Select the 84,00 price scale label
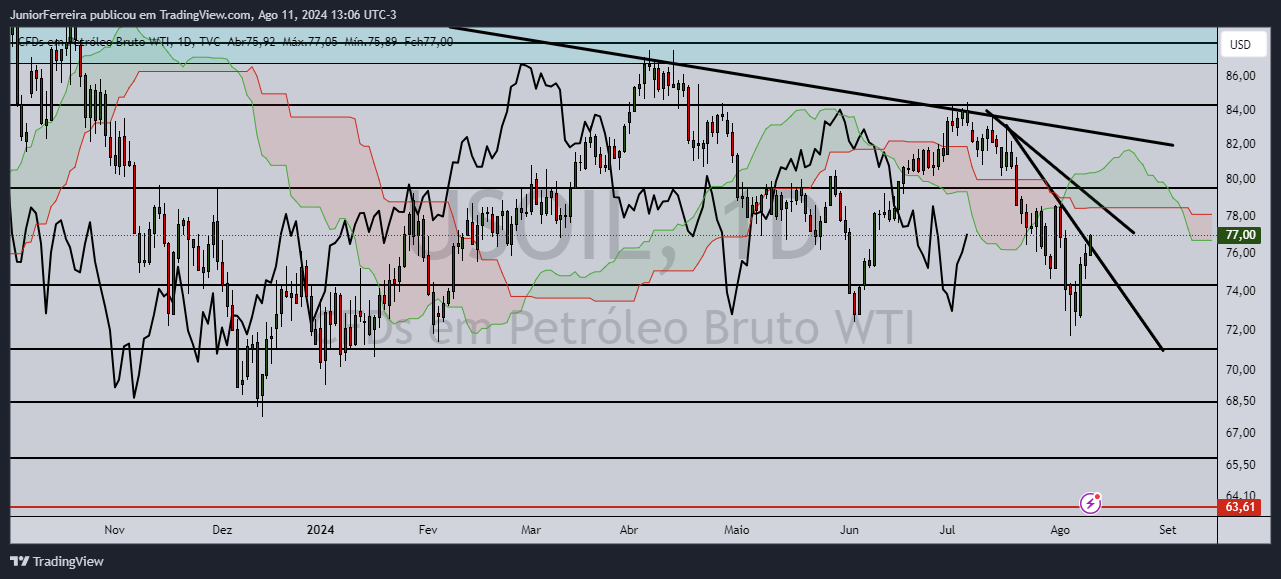The height and width of the screenshot is (579, 1281). click(1240, 110)
